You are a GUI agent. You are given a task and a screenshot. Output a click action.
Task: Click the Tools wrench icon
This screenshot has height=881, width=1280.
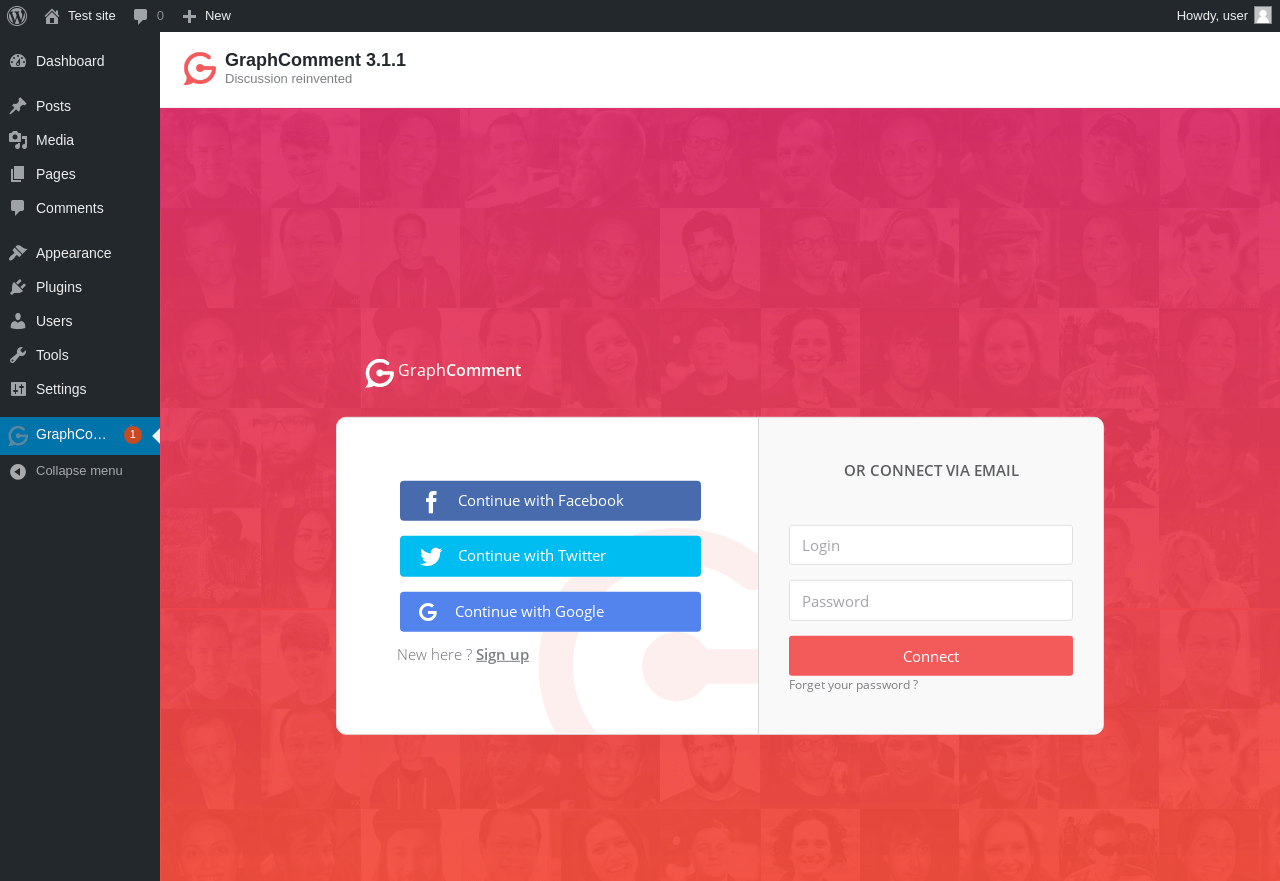[x=18, y=355]
